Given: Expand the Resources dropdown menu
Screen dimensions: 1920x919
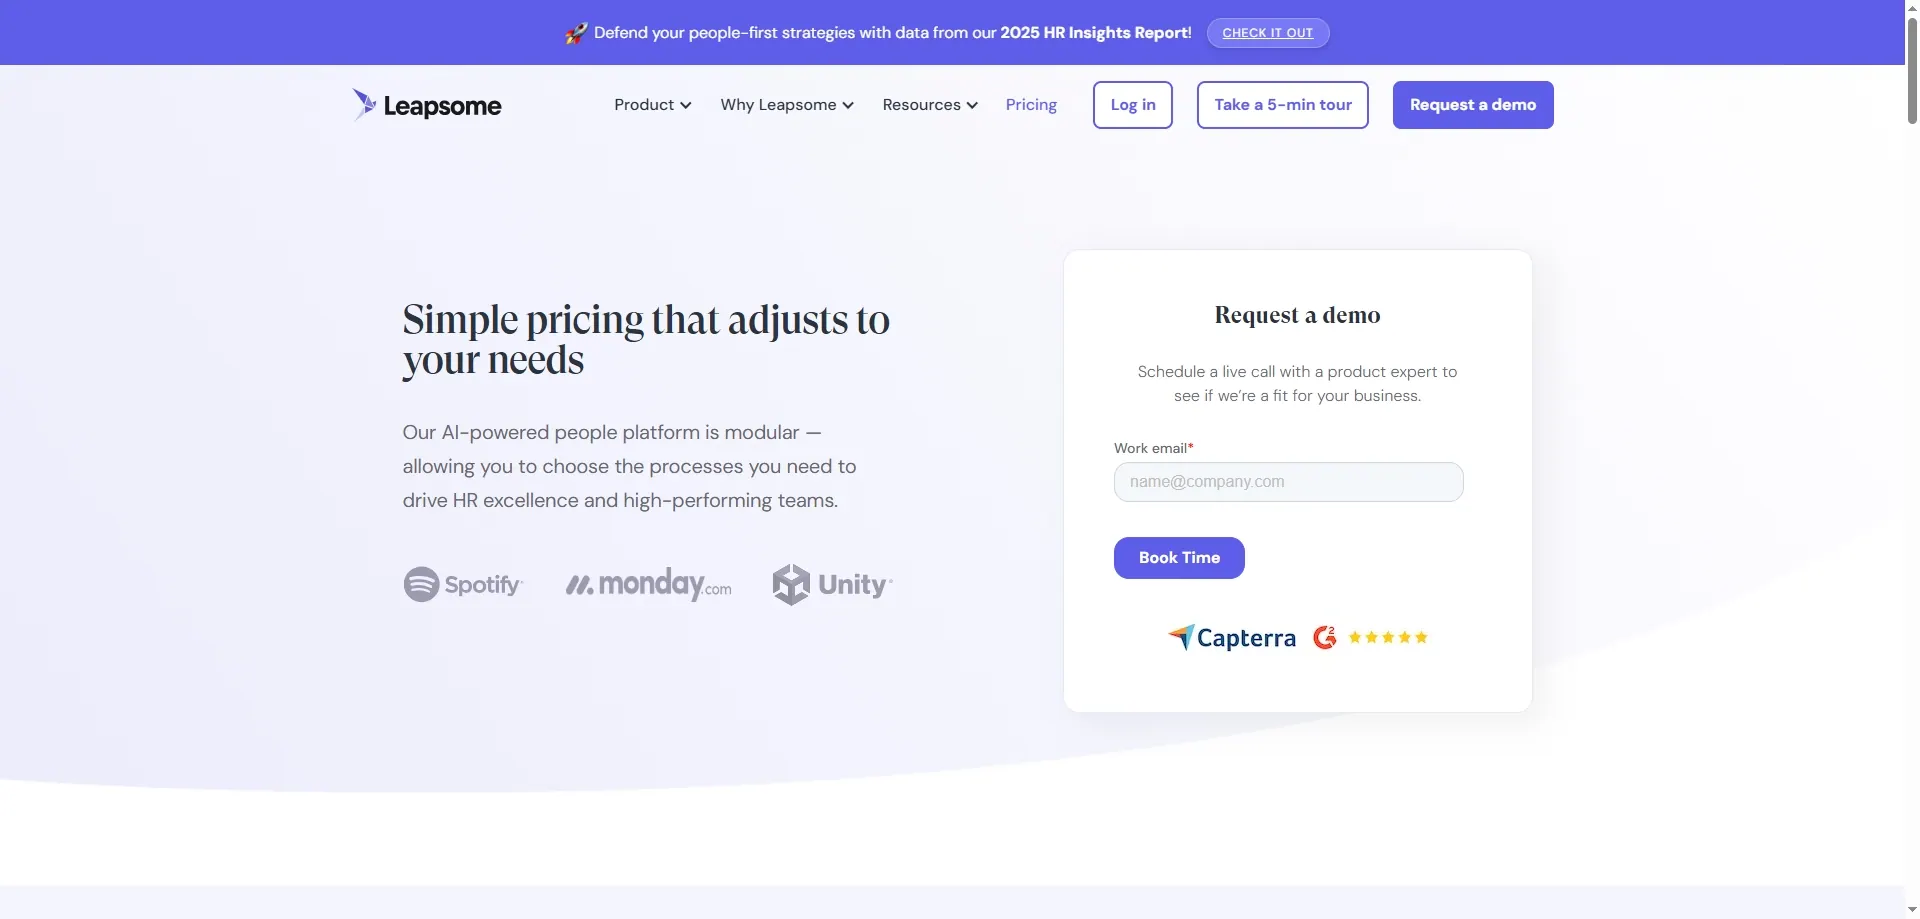Looking at the screenshot, I should [930, 105].
